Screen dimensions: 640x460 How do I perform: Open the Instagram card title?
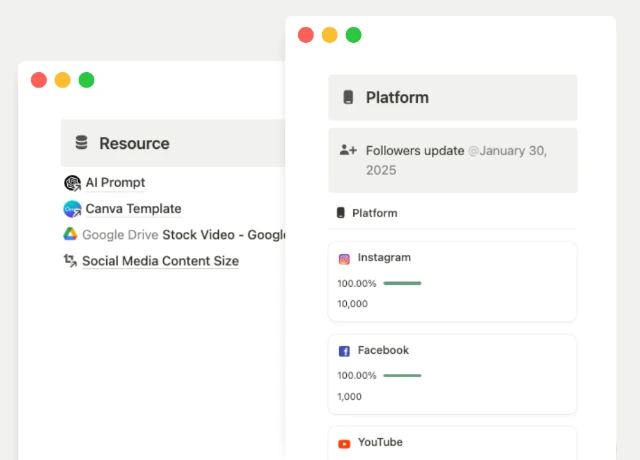384,257
